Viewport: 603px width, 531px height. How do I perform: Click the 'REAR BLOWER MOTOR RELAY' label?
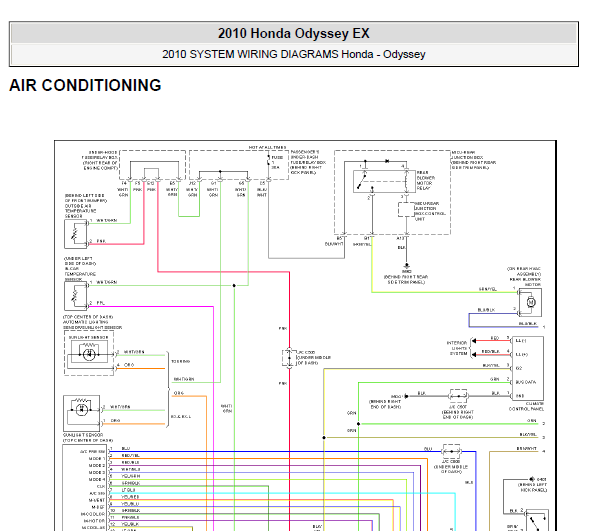[426, 180]
